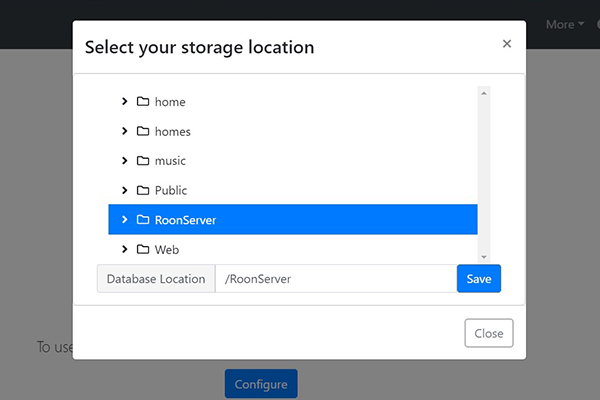The image size is (600, 400).
Task: Select the home folder name
Action: (170, 102)
